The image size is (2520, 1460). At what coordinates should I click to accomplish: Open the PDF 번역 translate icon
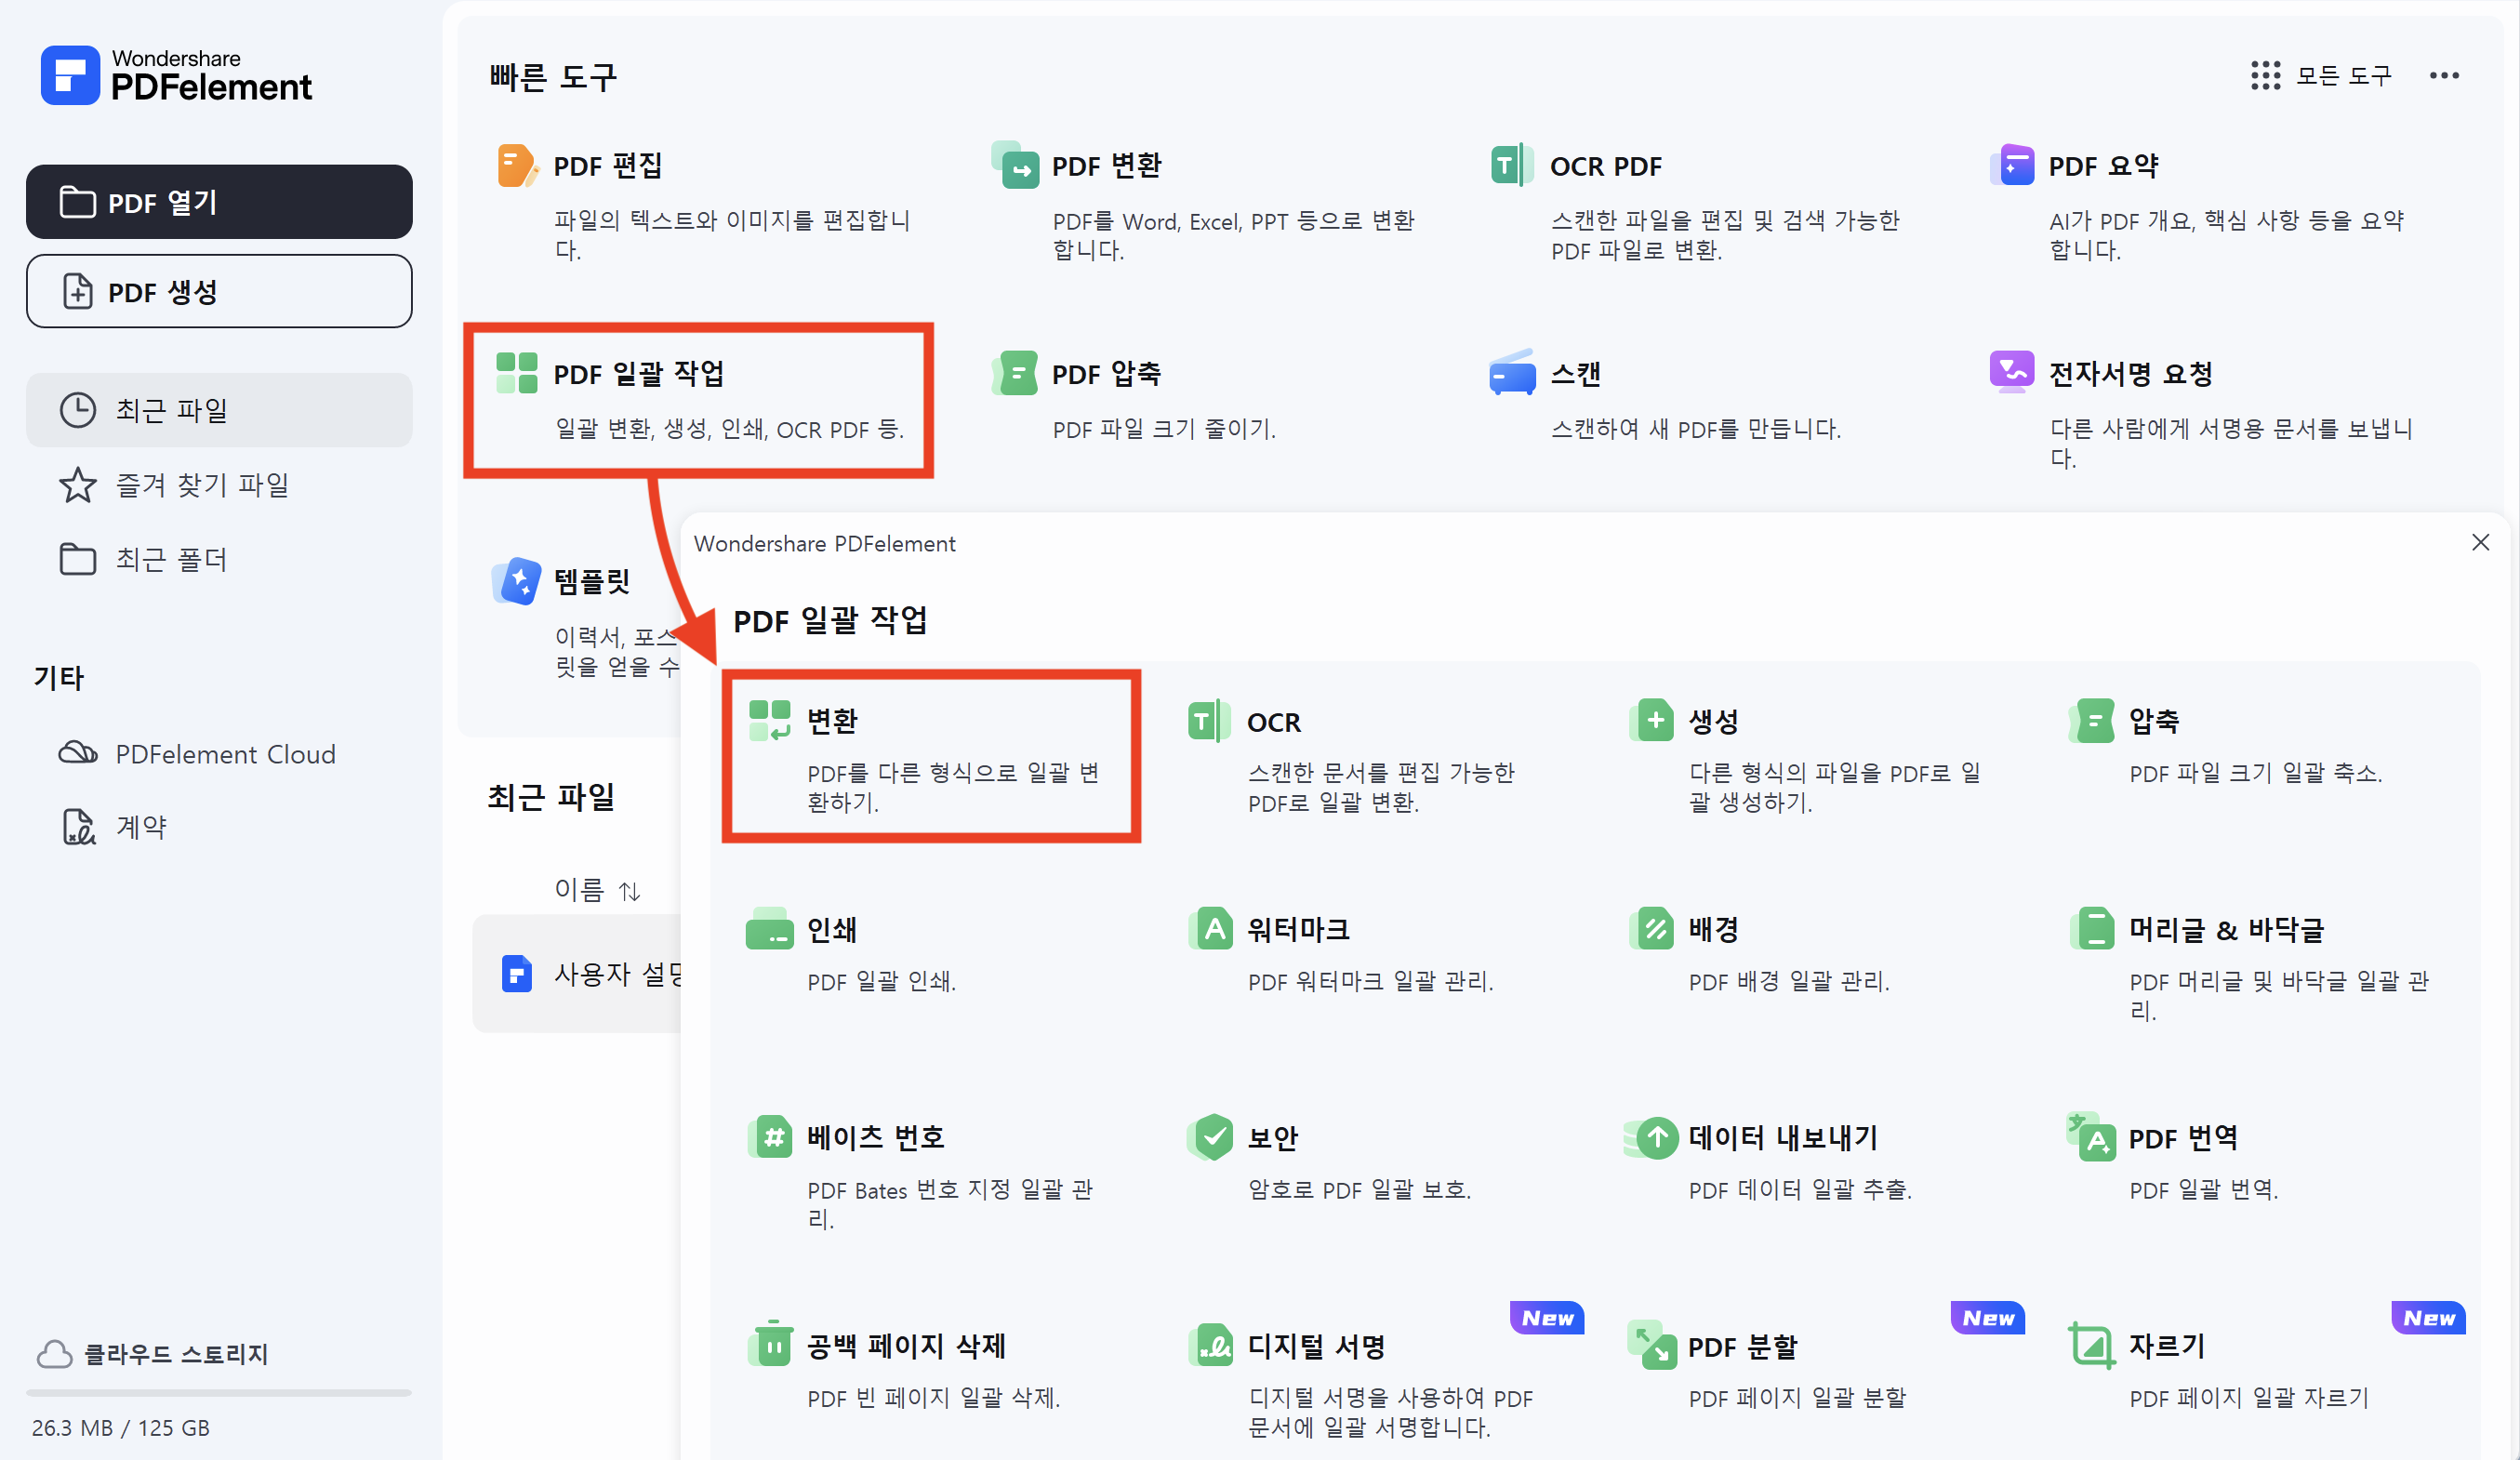(2093, 1137)
